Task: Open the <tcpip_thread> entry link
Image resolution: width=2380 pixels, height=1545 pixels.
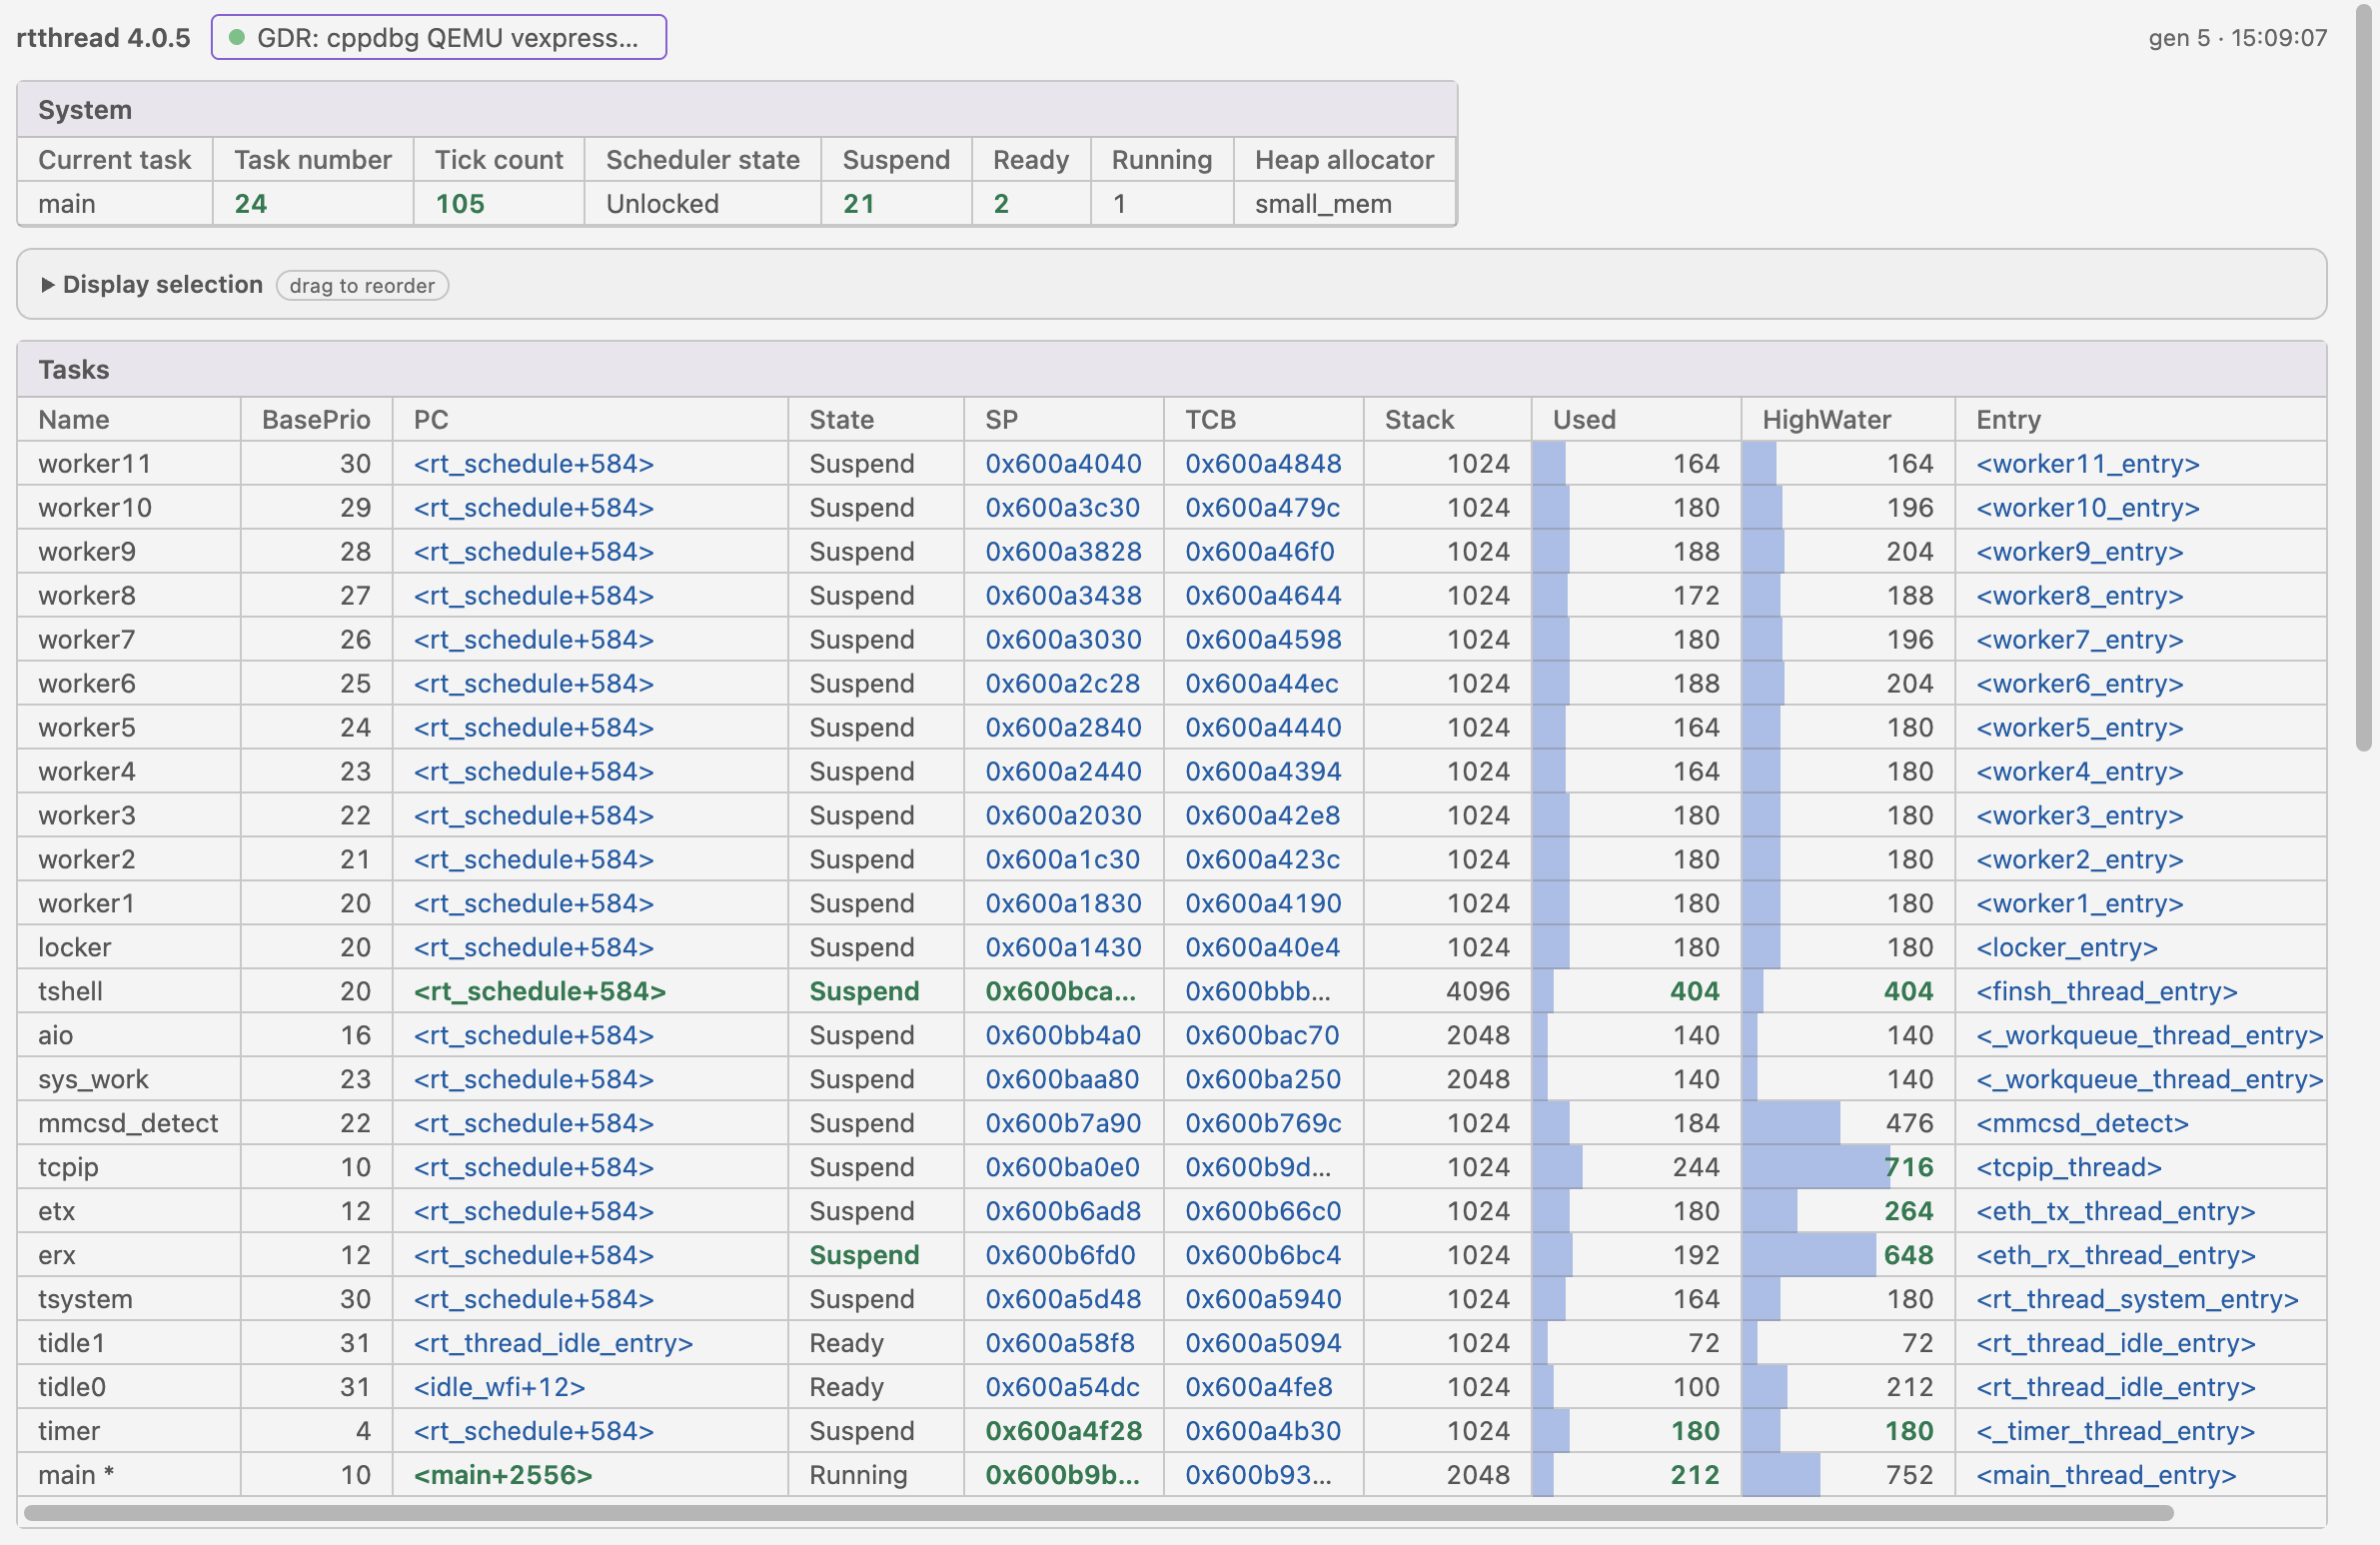Action: pos(2068,1168)
